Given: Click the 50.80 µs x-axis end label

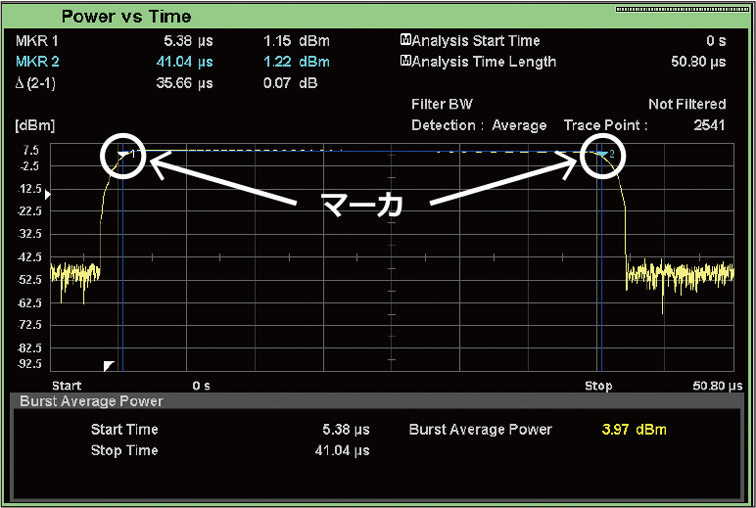Looking at the screenshot, I should (x=717, y=386).
